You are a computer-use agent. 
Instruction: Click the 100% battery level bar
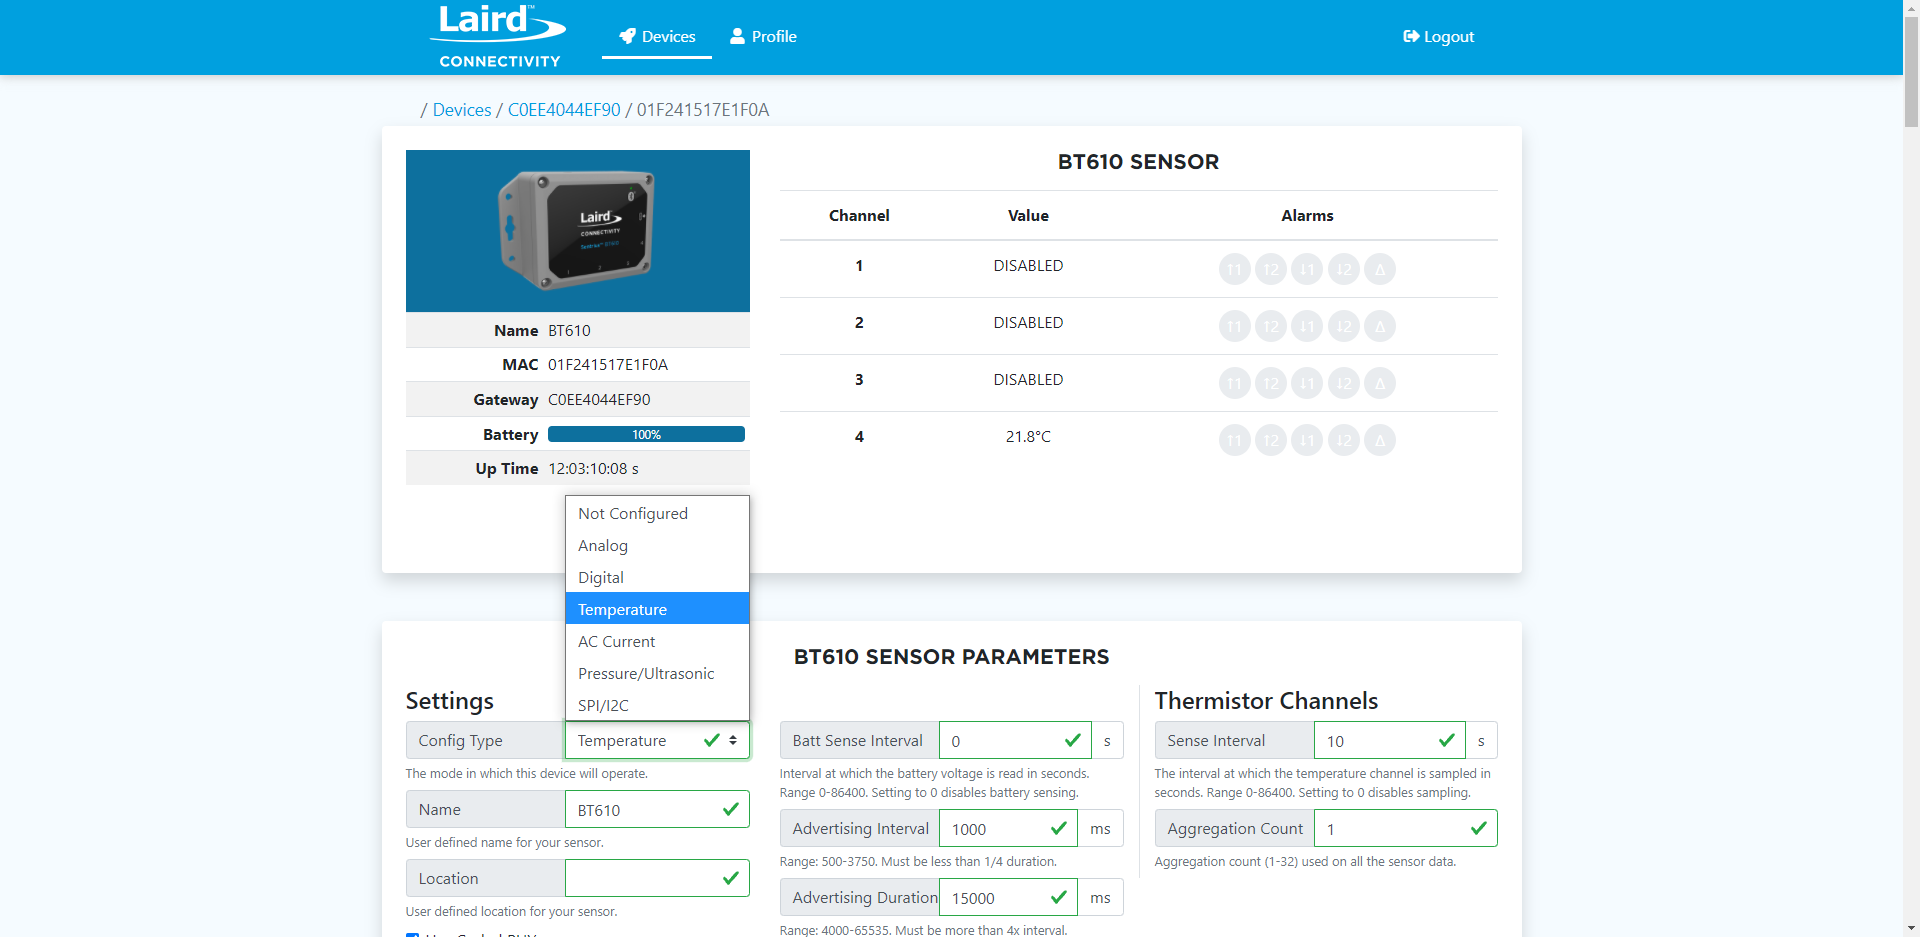pyautogui.click(x=646, y=435)
